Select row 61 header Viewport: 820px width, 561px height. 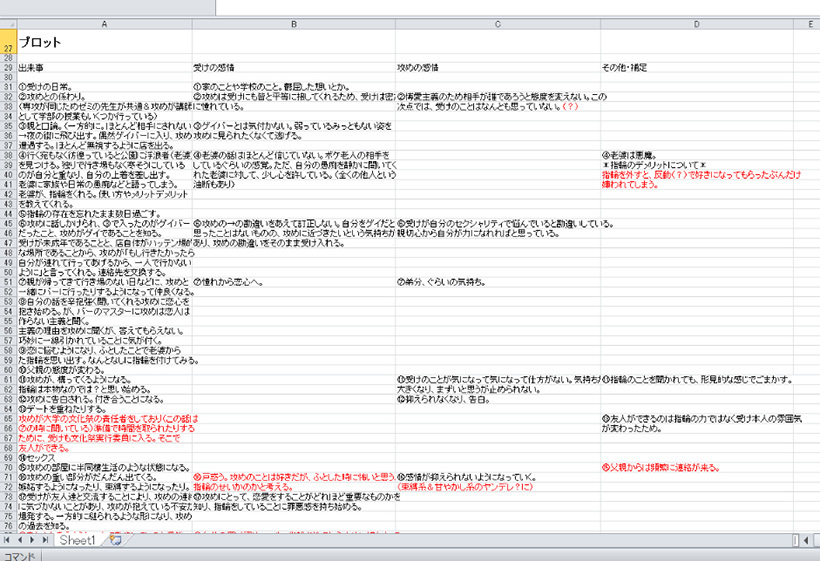8,380
